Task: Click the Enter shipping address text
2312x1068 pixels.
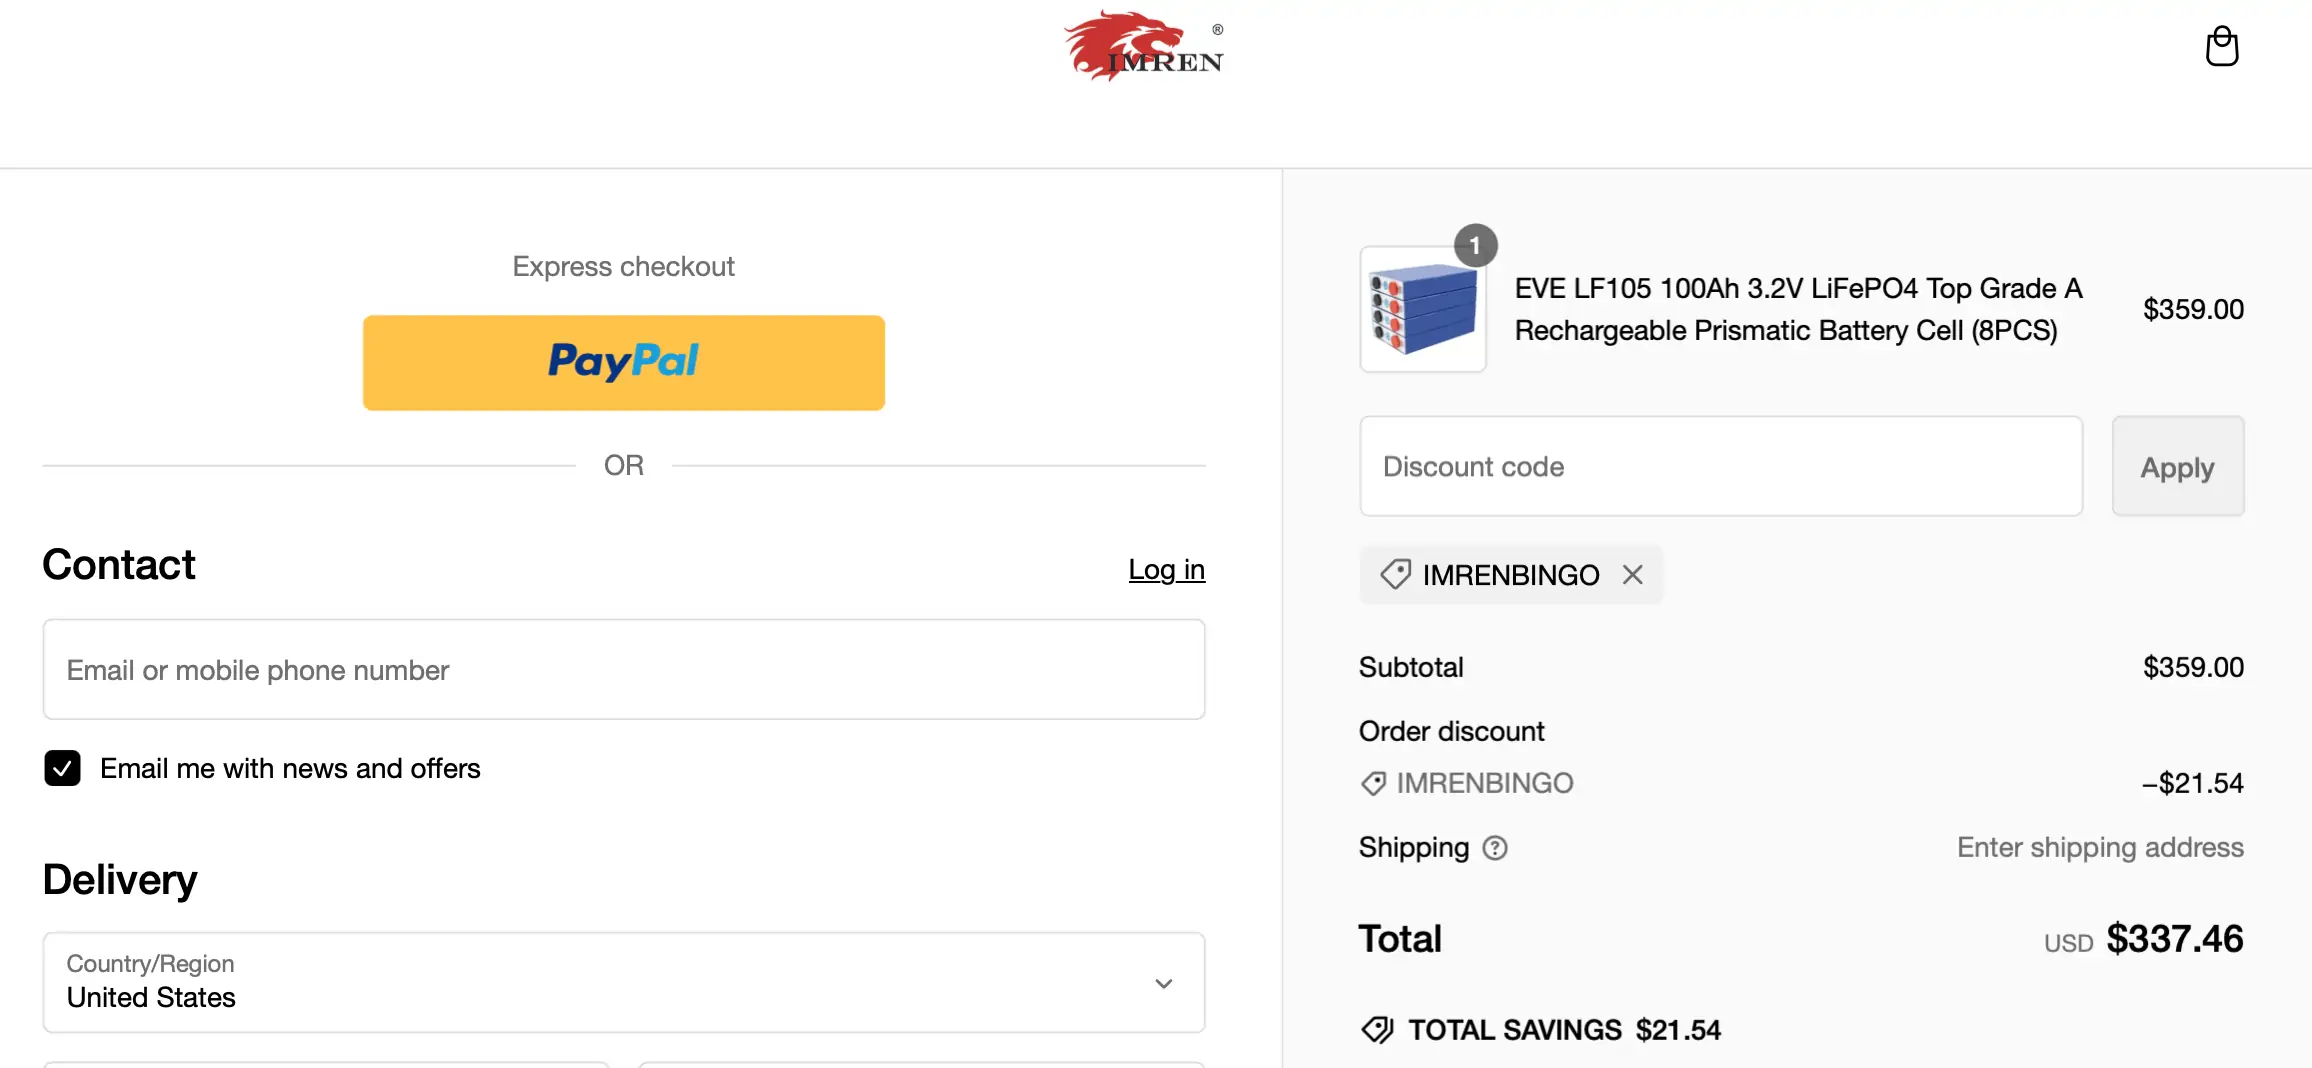Action: [2100, 848]
